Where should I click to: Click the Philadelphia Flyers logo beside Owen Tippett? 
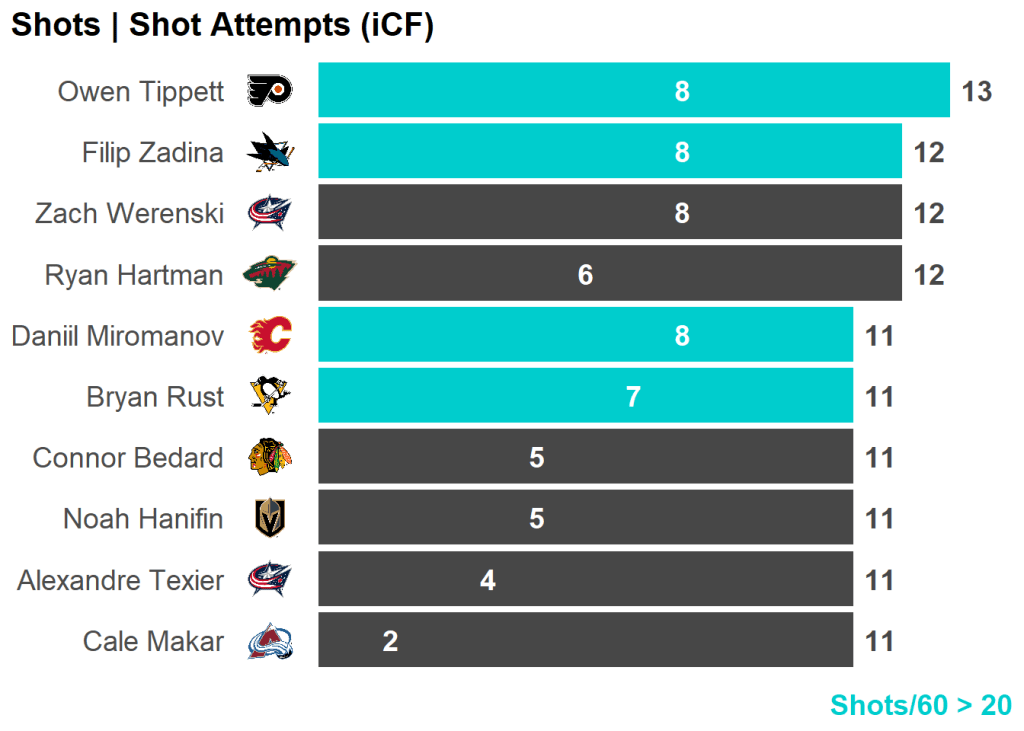[269, 91]
